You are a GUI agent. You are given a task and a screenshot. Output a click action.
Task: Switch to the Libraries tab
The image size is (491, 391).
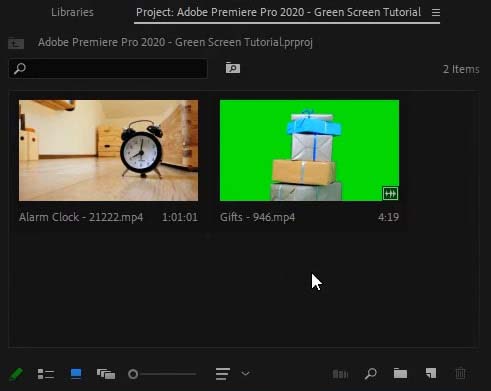[72, 12]
